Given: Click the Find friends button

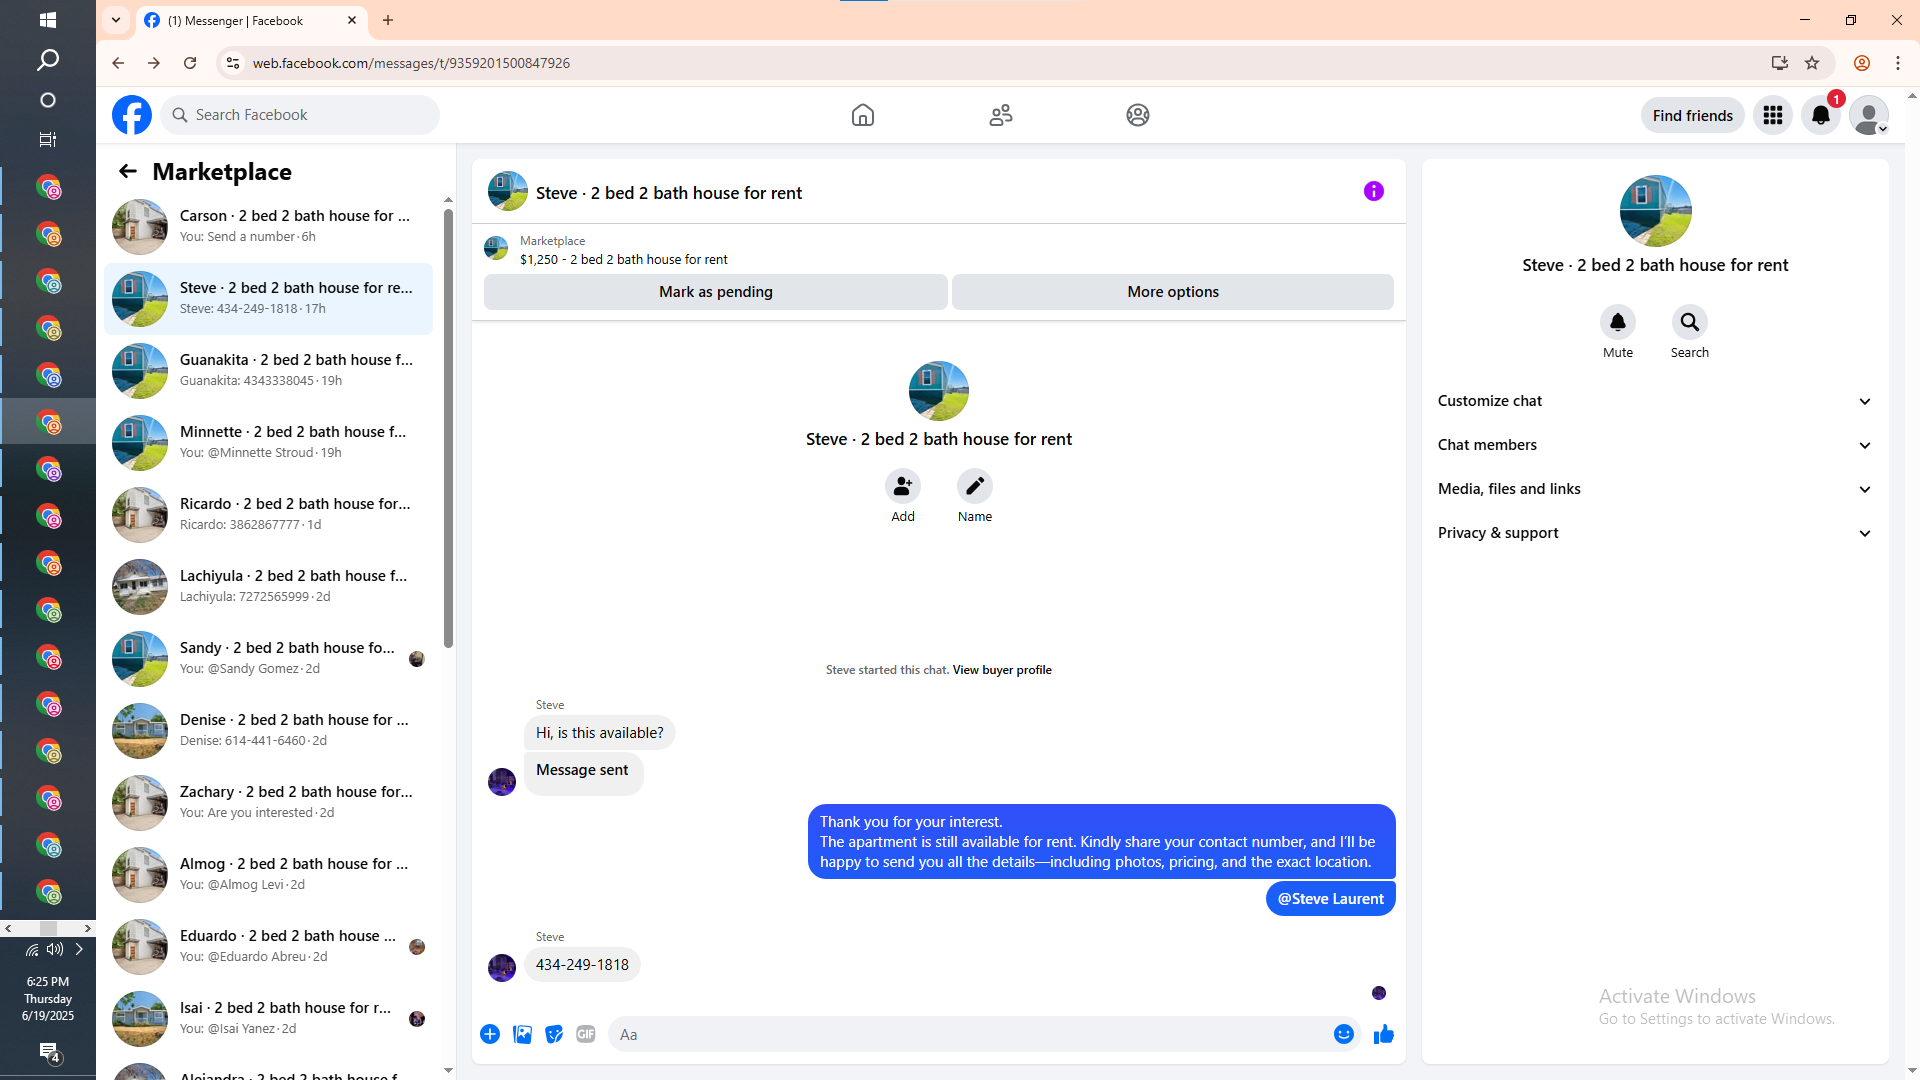Looking at the screenshot, I should (x=1693, y=115).
